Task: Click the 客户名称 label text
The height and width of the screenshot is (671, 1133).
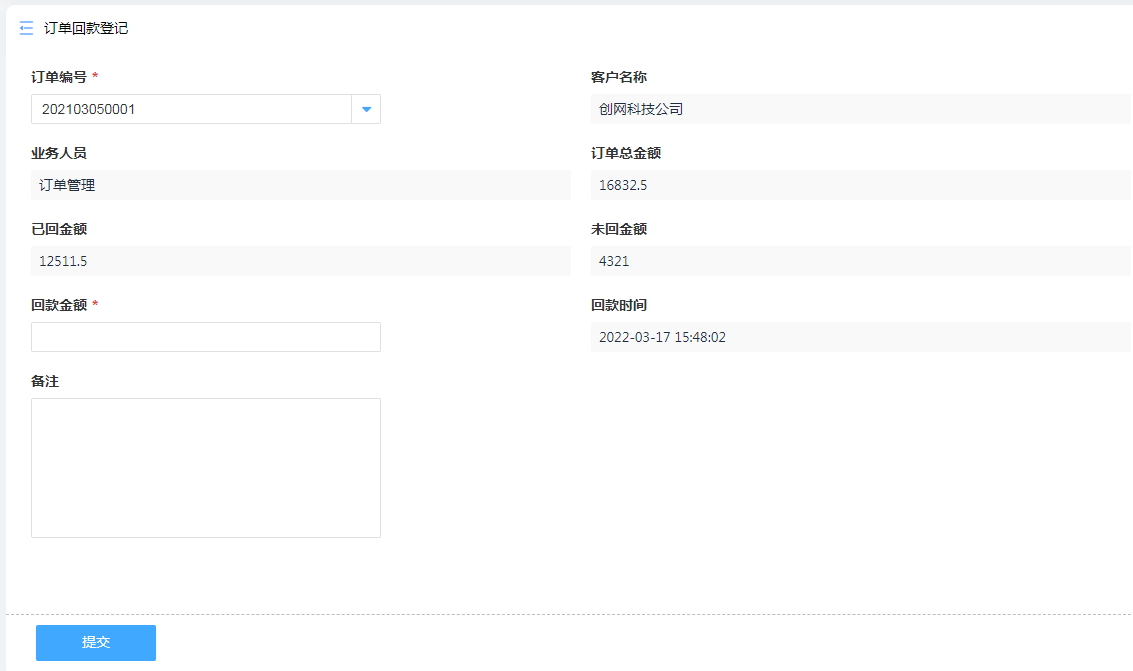Action: coord(619,77)
